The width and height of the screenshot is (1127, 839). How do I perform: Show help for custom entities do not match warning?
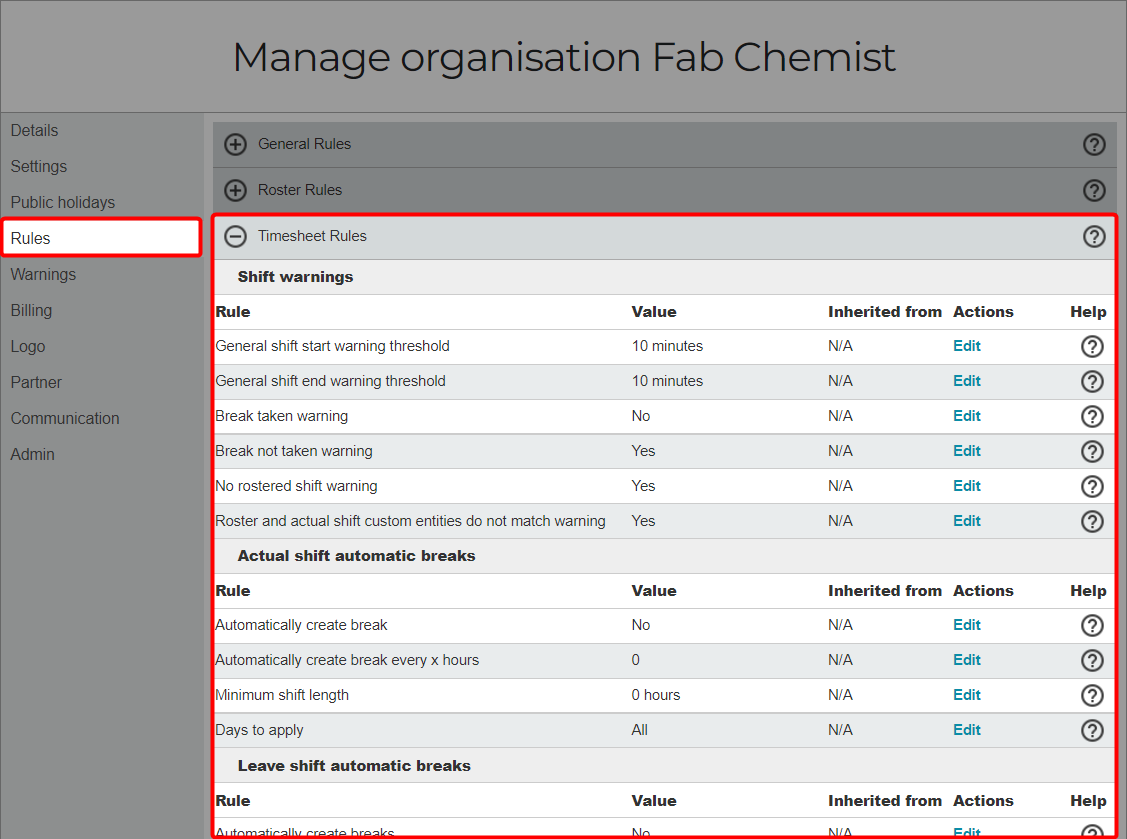click(x=1092, y=521)
